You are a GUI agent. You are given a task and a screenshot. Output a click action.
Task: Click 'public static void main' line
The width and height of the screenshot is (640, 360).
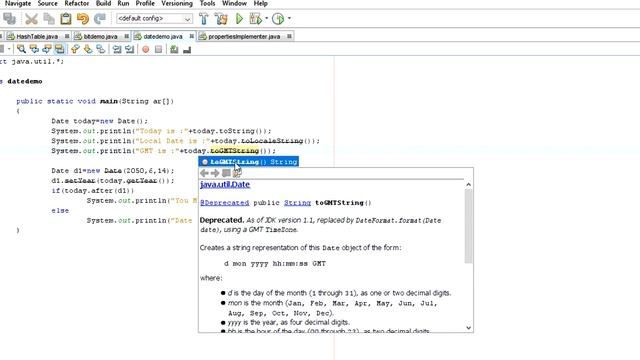[x=95, y=101]
